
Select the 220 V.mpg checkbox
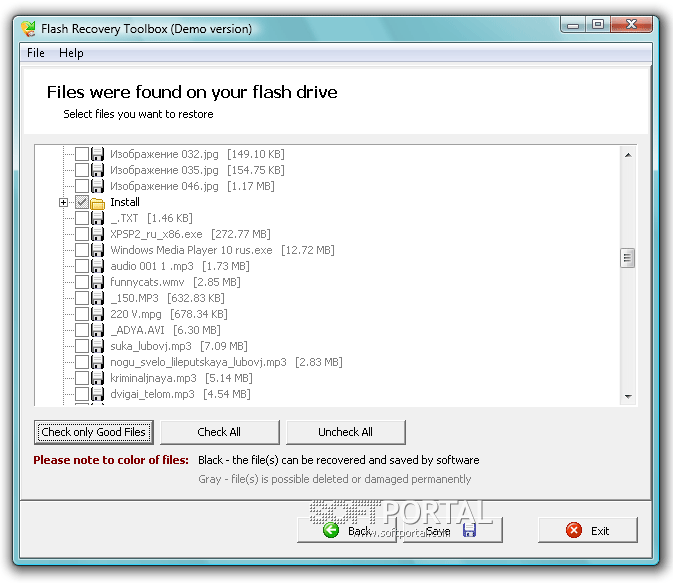pos(82,314)
